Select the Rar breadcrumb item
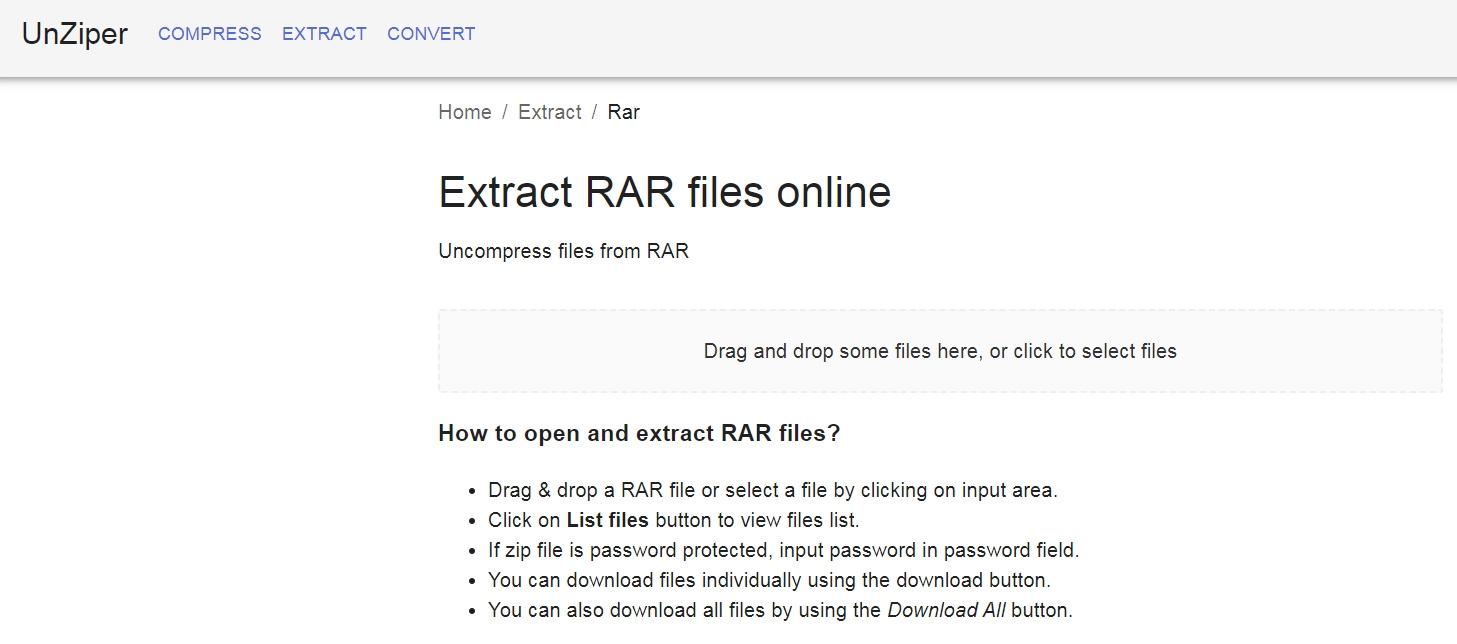This screenshot has height=644, width=1457. 623,112
